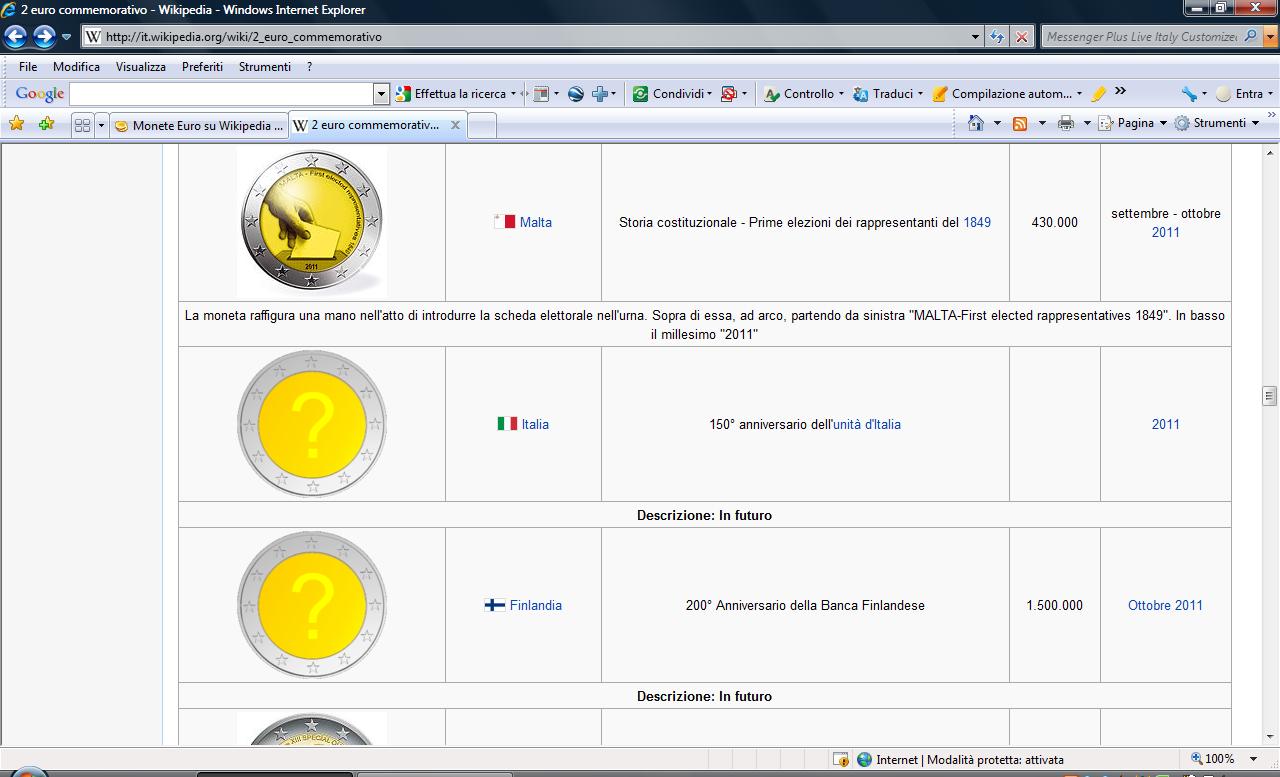The image size is (1280, 777).
Task: Switch to Monete Euro su Wikipedia tab
Action: [199, 125]
